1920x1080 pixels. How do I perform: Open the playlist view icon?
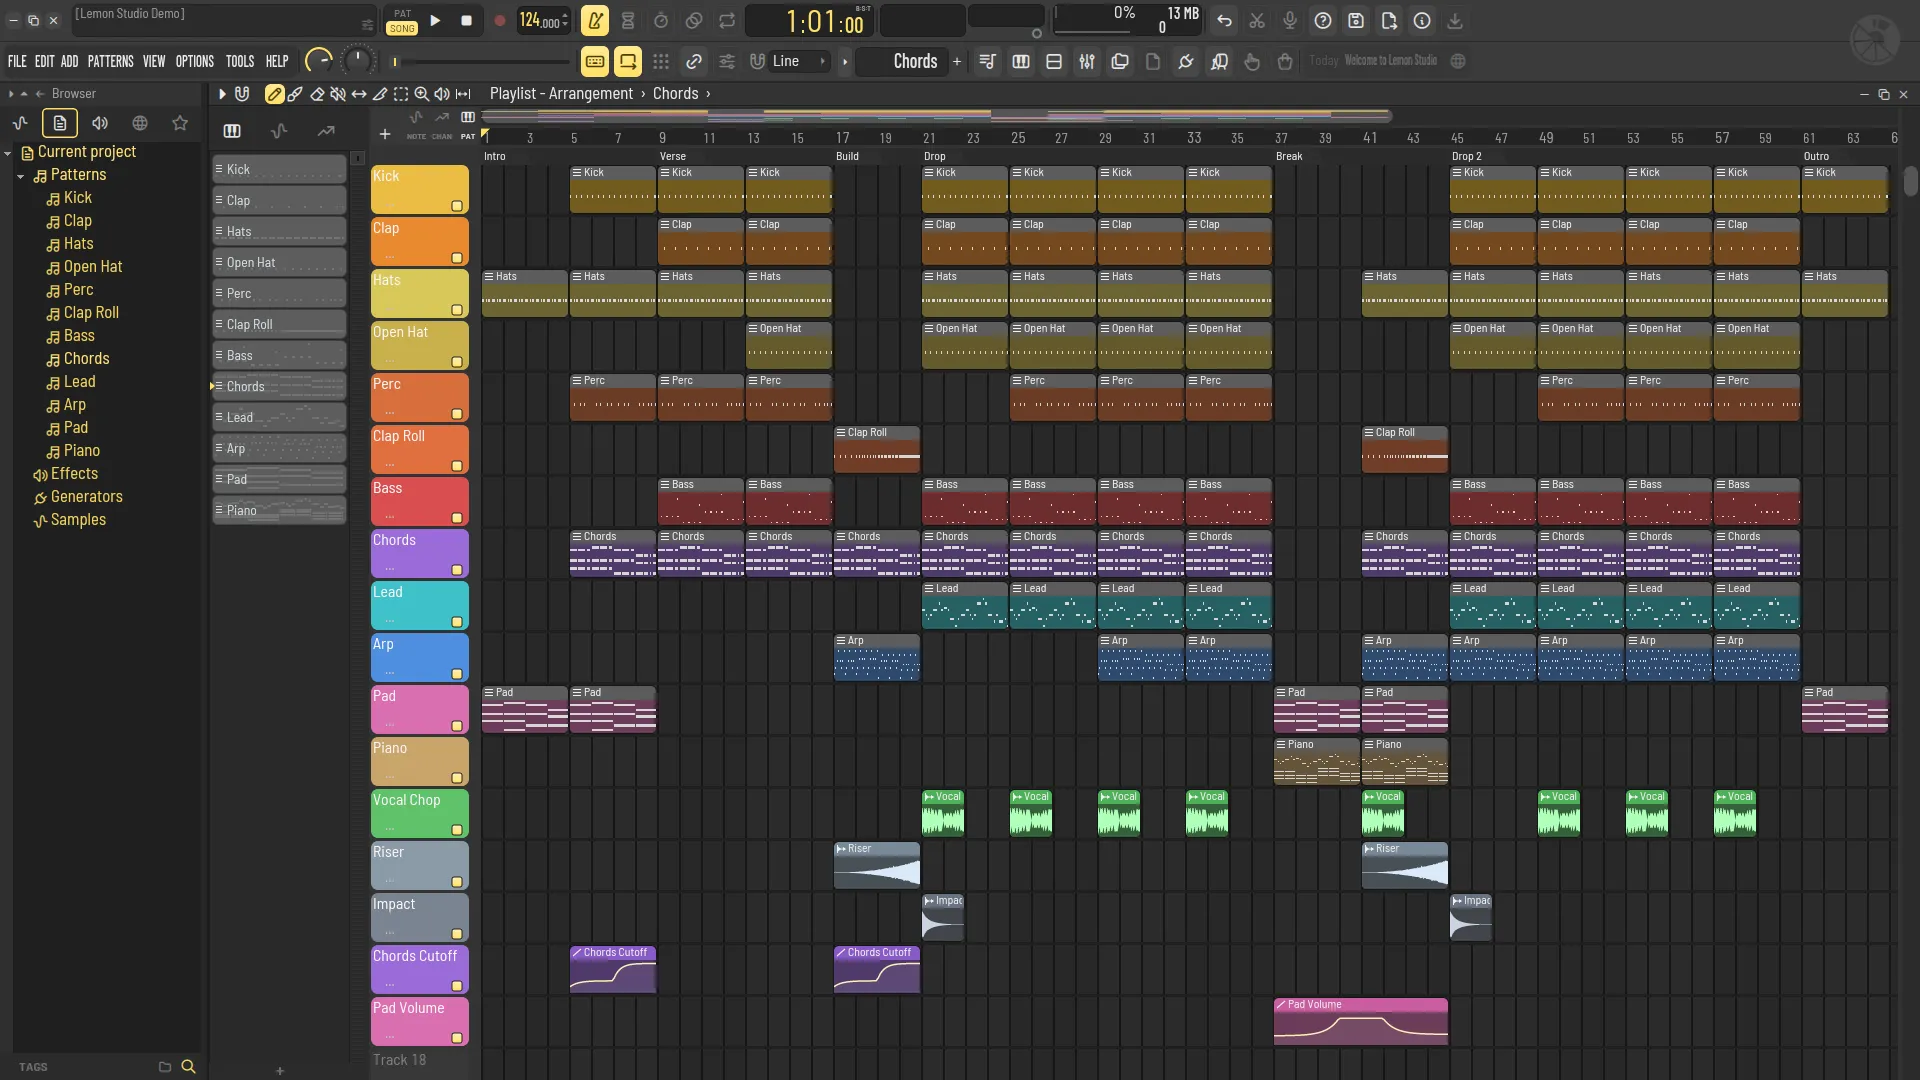(x=988, y=62)
